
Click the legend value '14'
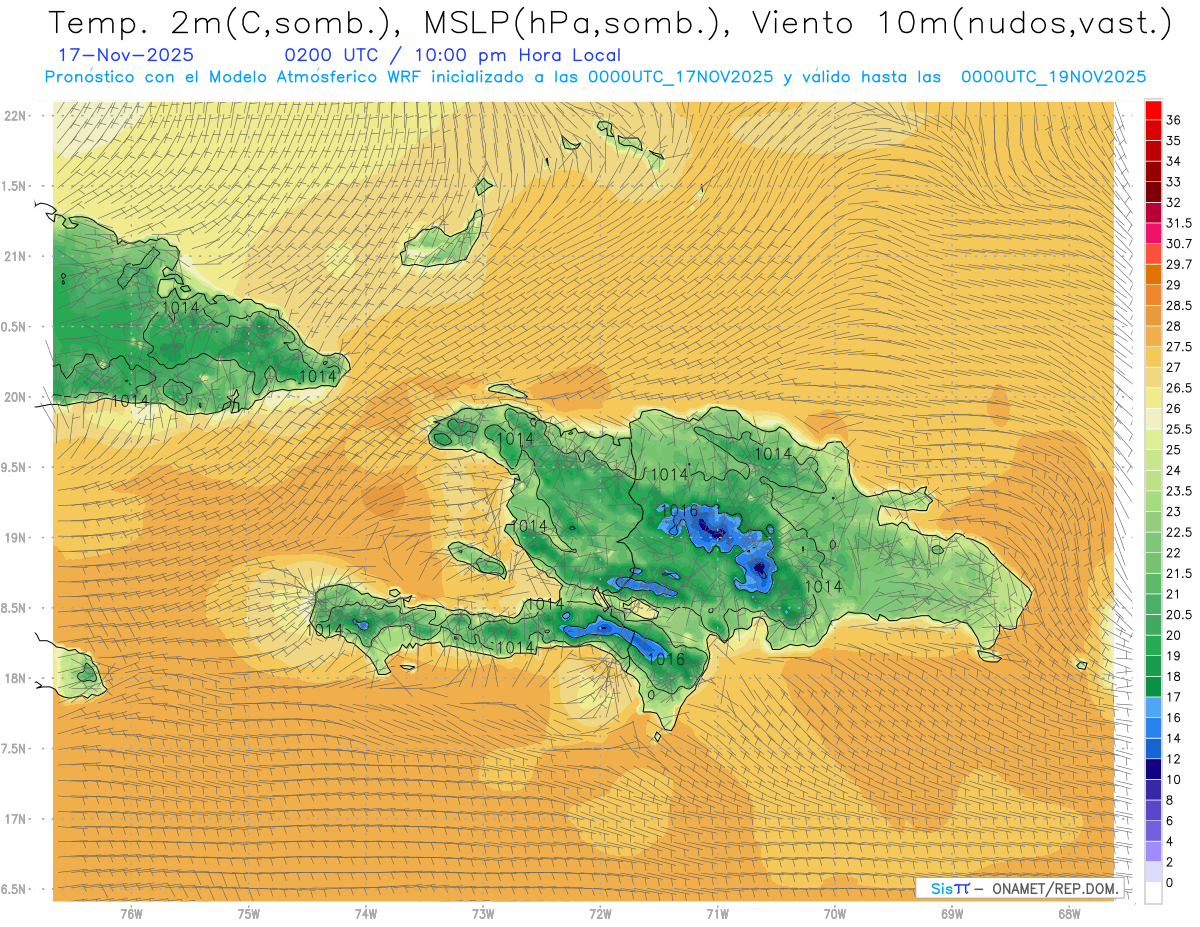pos(1174,738)
